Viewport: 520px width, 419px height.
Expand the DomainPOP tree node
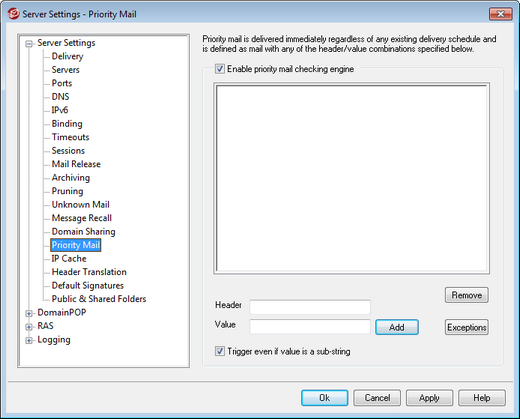(x=29, y=313)
